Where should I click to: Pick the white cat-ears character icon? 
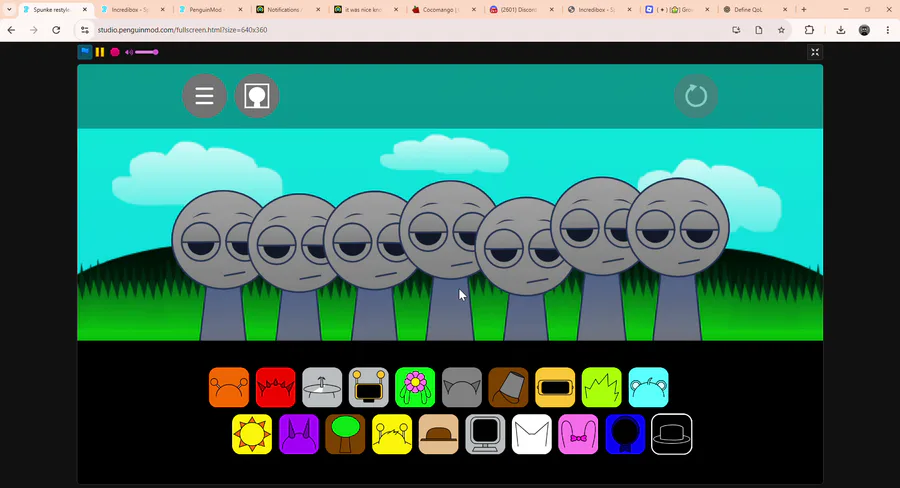pyautogui.click(x=532, y=434)
